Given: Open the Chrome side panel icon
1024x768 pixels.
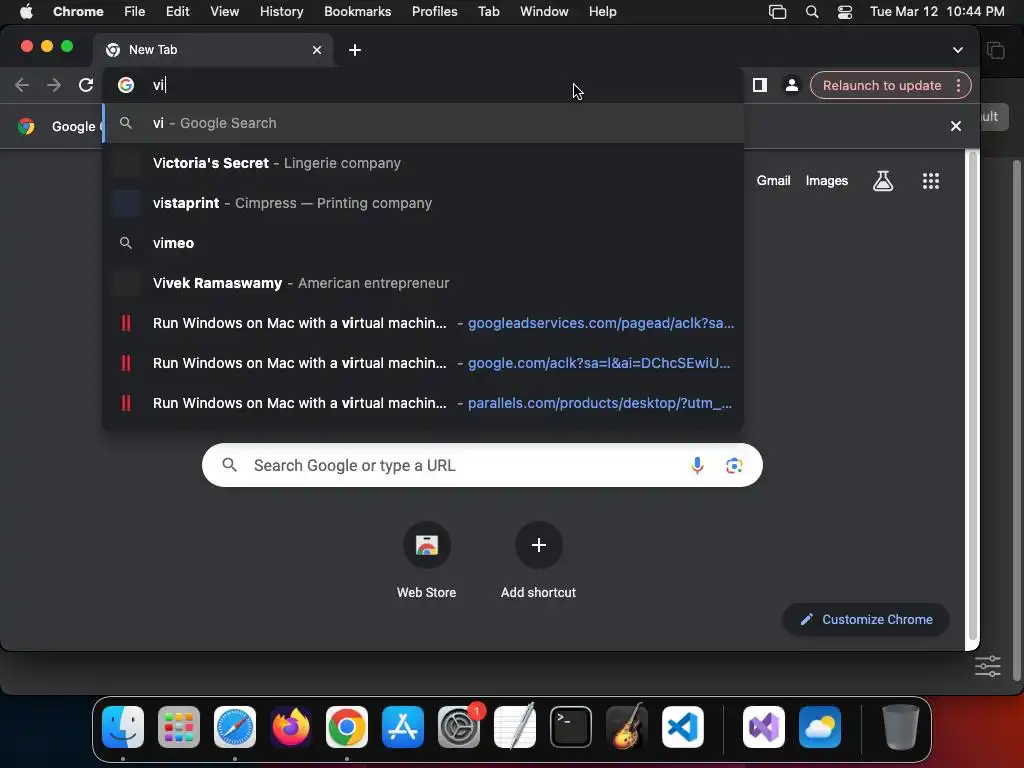Looking at the screenshot, I should click(x=760, y=85).
